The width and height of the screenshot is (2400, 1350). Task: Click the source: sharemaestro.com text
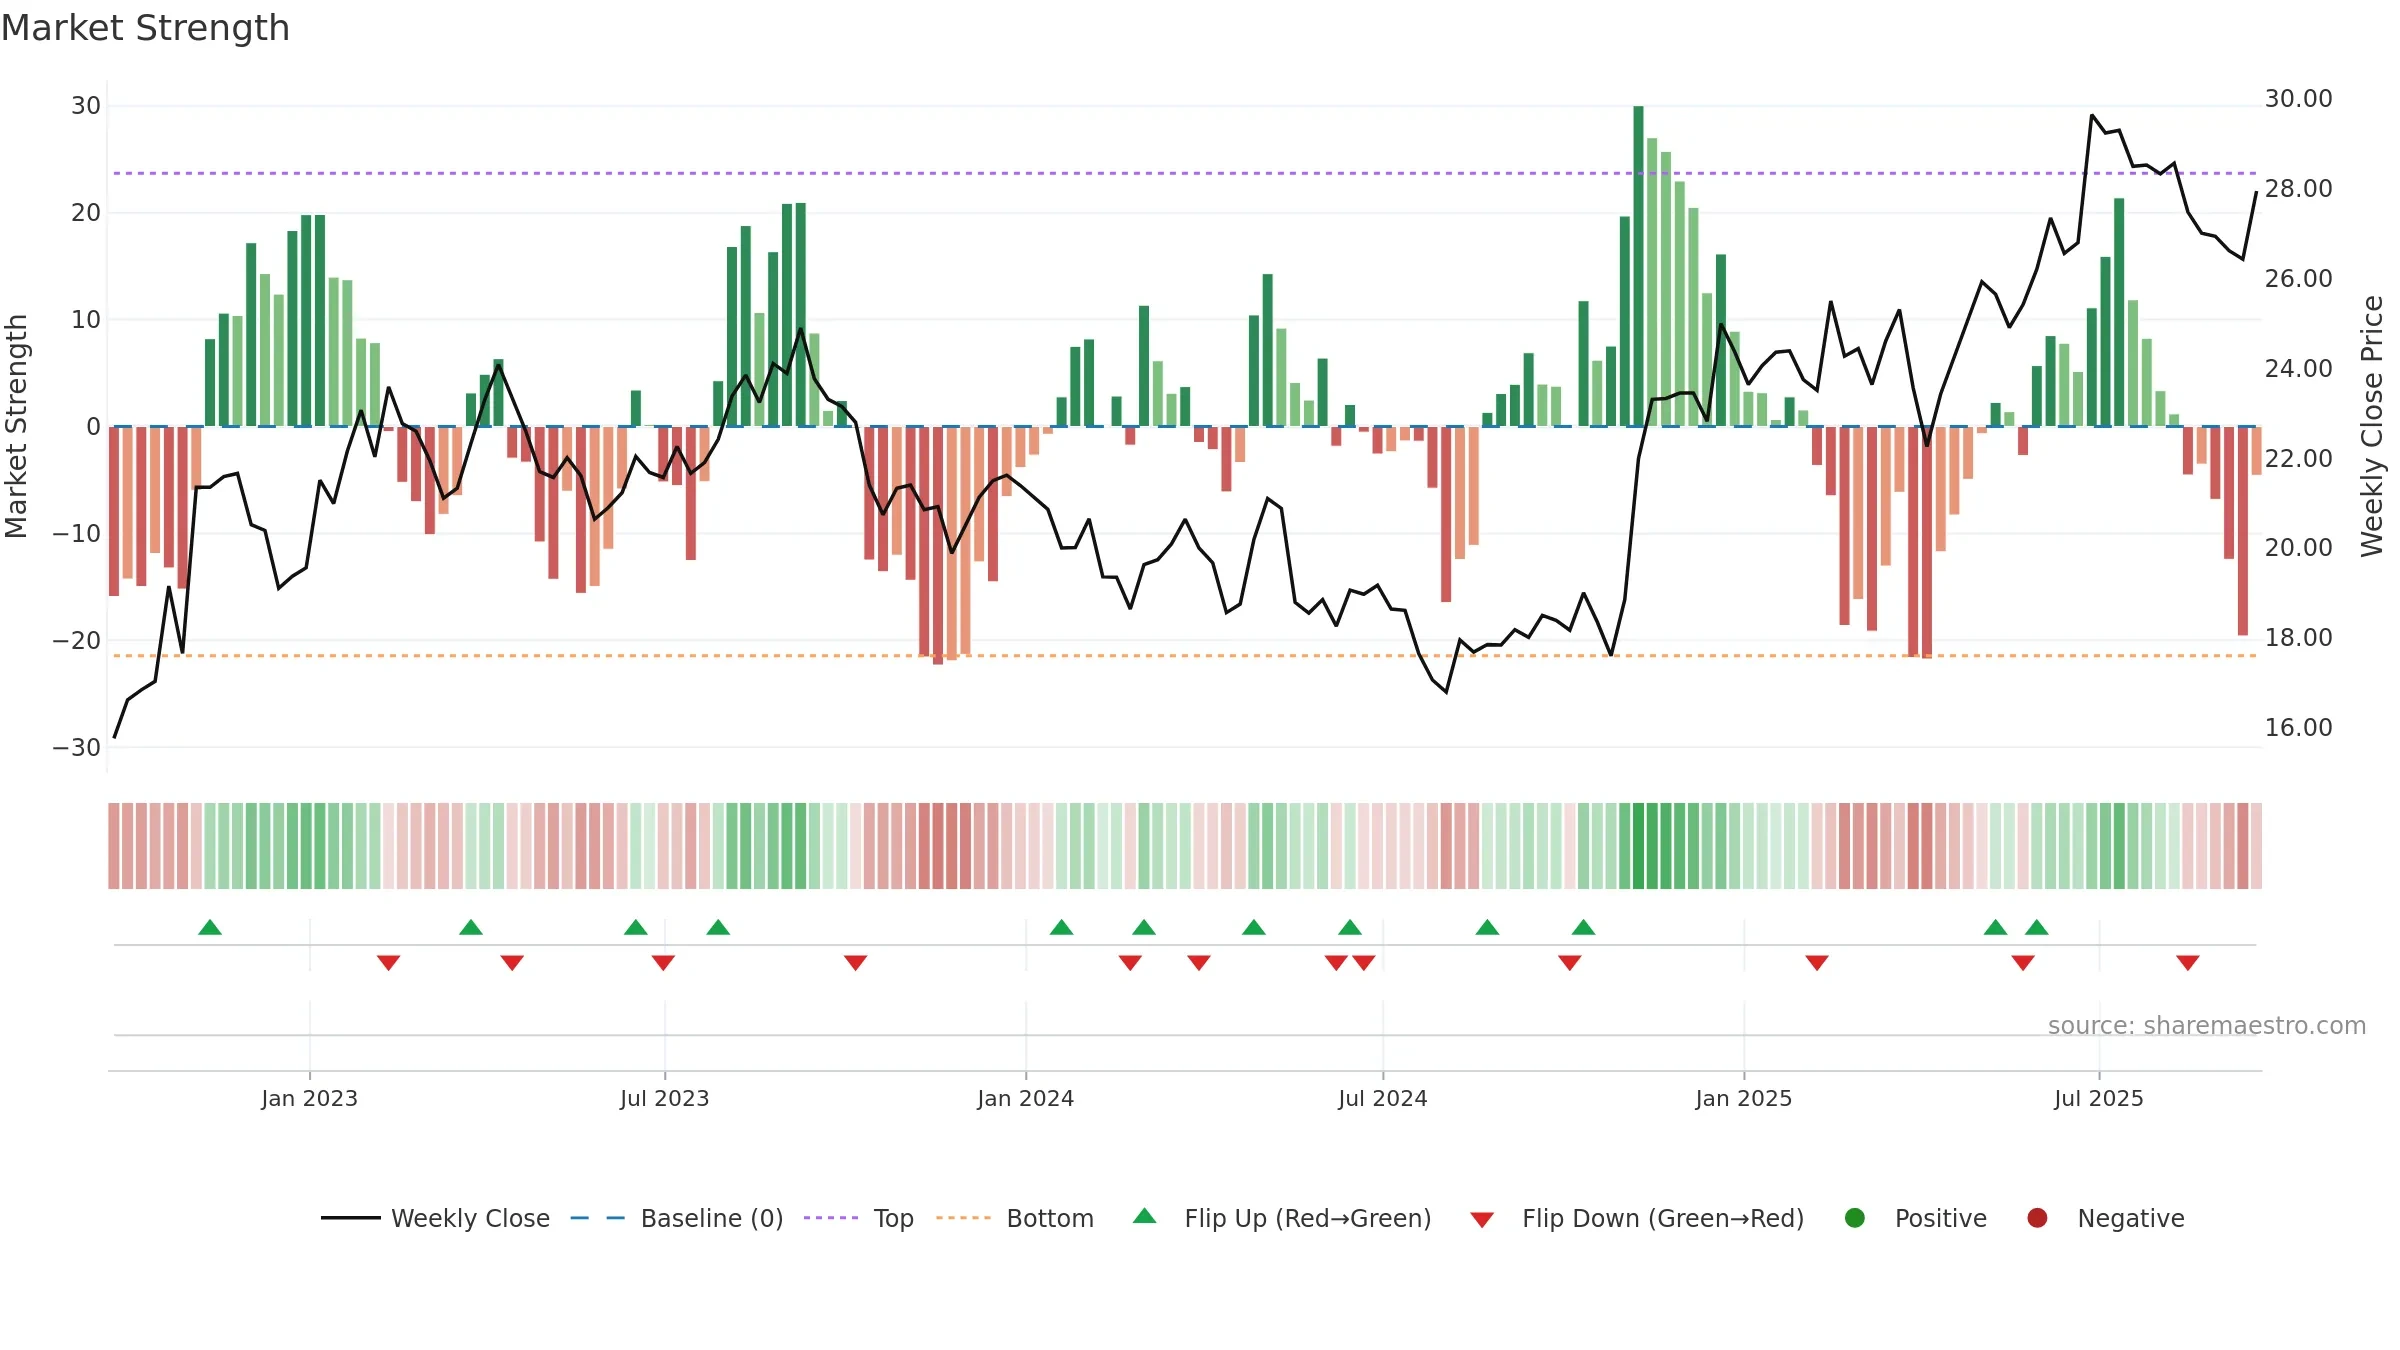point(2207,1025)
